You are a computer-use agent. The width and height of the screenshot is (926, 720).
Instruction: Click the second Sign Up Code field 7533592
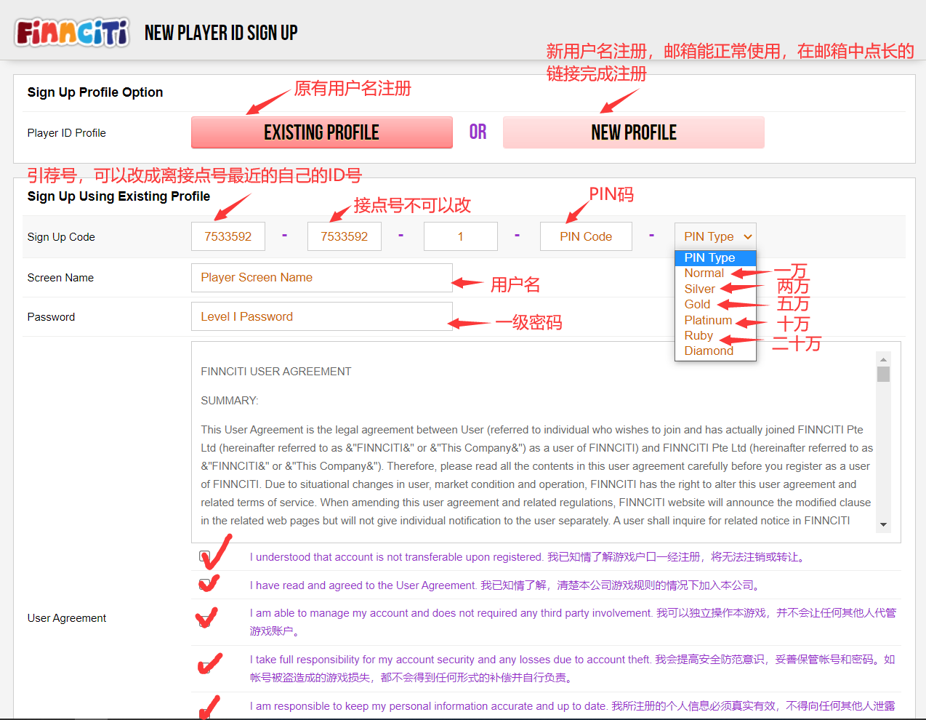click(x=344, y=236)
